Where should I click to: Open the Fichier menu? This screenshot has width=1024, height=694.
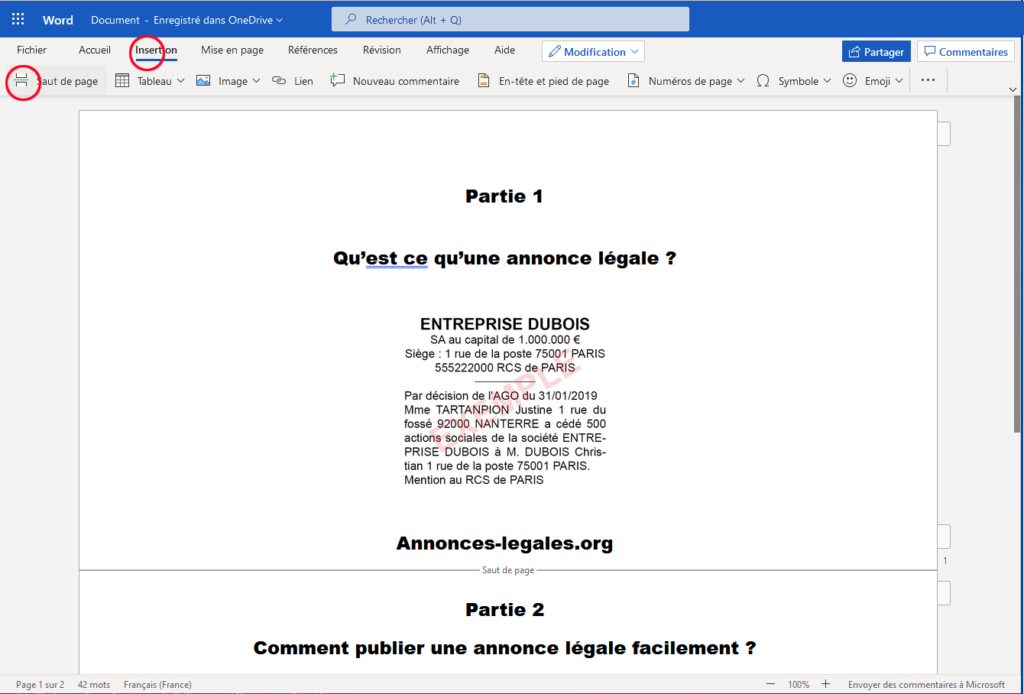pyautogui.click(x=32, y=50)
